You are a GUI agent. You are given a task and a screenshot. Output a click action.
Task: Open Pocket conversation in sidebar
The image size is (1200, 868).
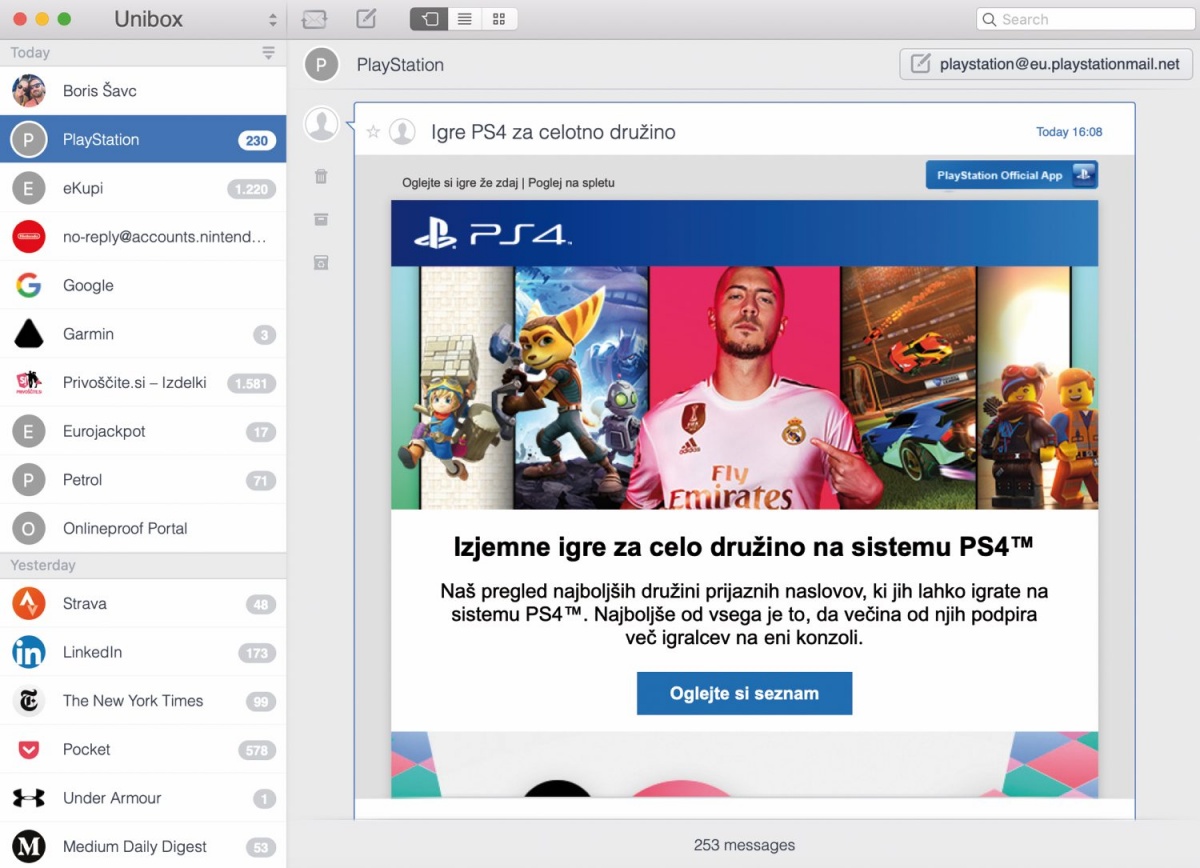pyautogui.click(x=143, y=749)
